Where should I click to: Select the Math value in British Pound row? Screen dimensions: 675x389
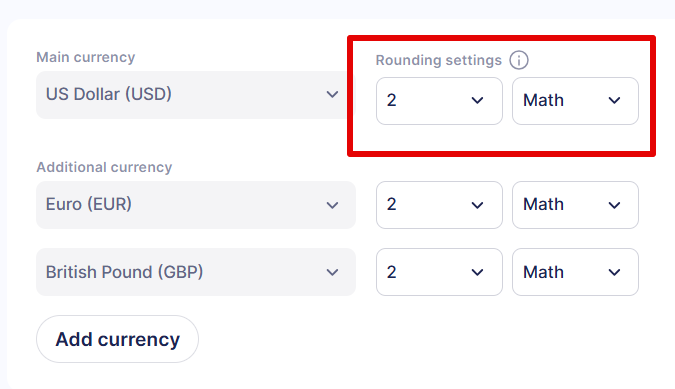(x=543, y=272)
